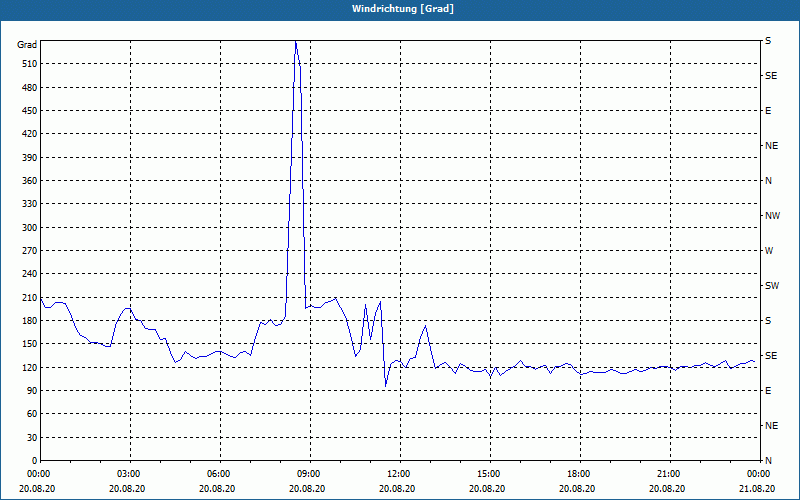Select the NE compass label level with 390
The height and width of the screenshot is (500, 800).
pos(771,146)
